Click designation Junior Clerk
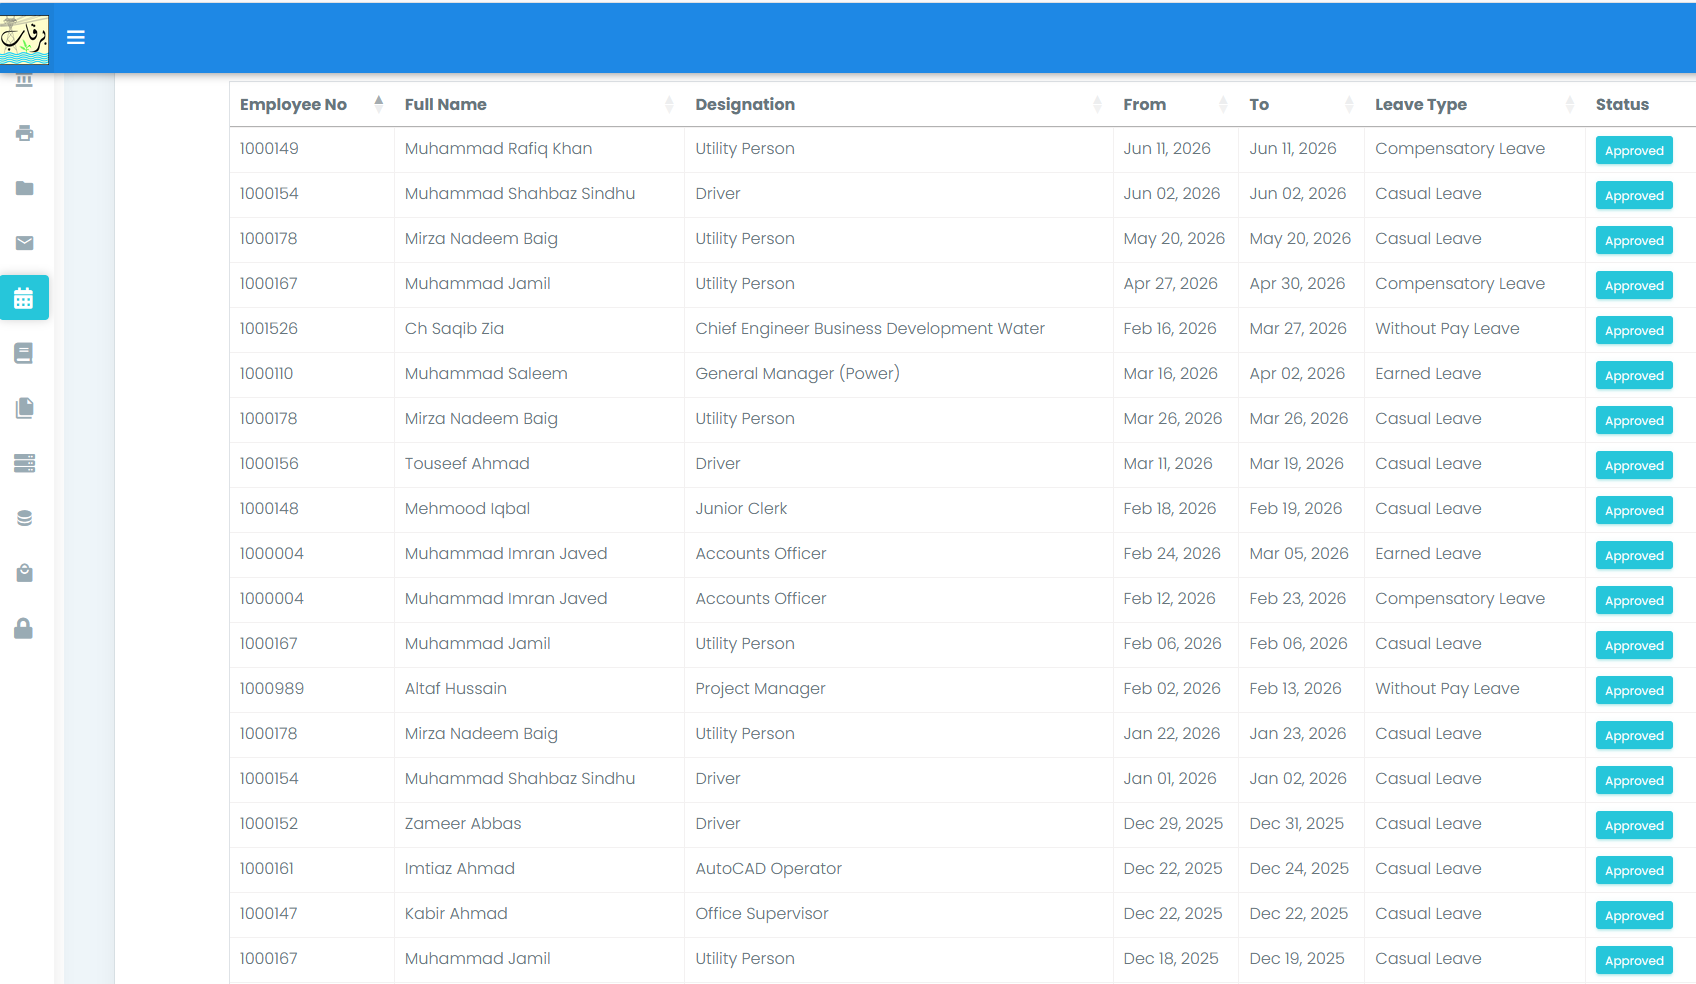The height and width of the screenshot is (984, 1696). click(x=742, y=508)
